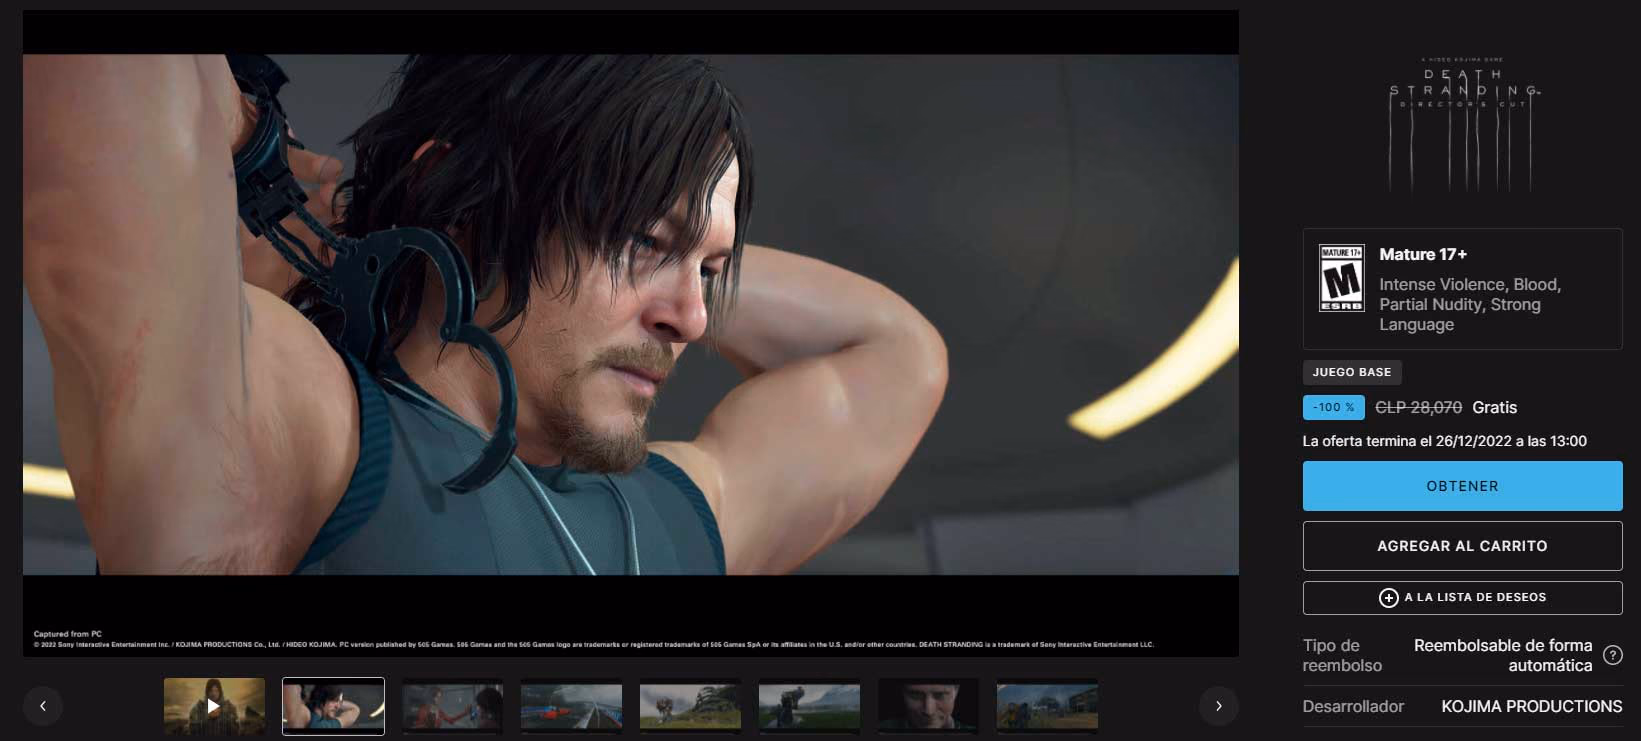The width and height of the screenshot is (1641, 741).
Task: Open thumbnail showing red and blue race track
Action: [571, 706]
